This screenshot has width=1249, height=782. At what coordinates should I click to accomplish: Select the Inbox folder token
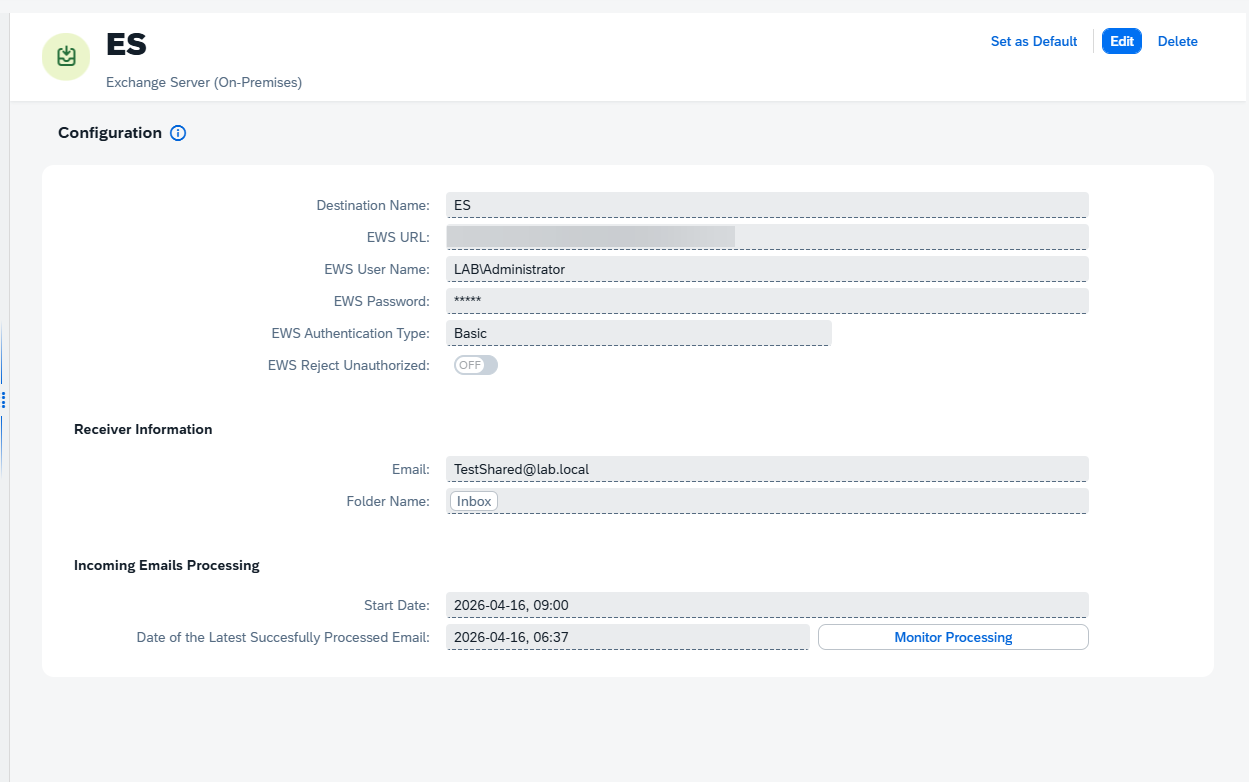[474, 501]
